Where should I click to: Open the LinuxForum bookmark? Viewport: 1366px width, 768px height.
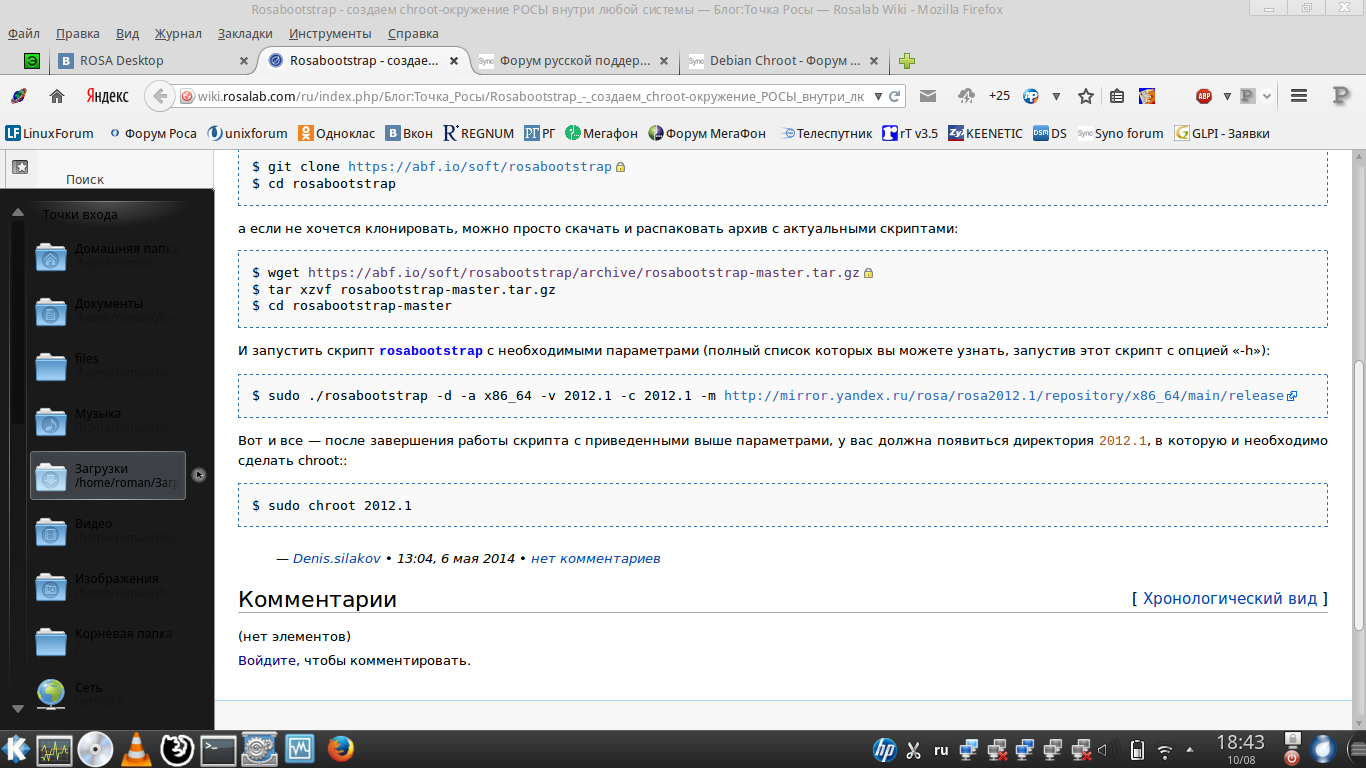point(50,133)
